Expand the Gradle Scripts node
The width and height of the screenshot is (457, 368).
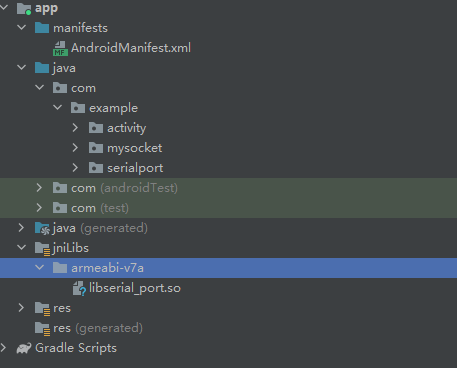(x=3, y=348)
